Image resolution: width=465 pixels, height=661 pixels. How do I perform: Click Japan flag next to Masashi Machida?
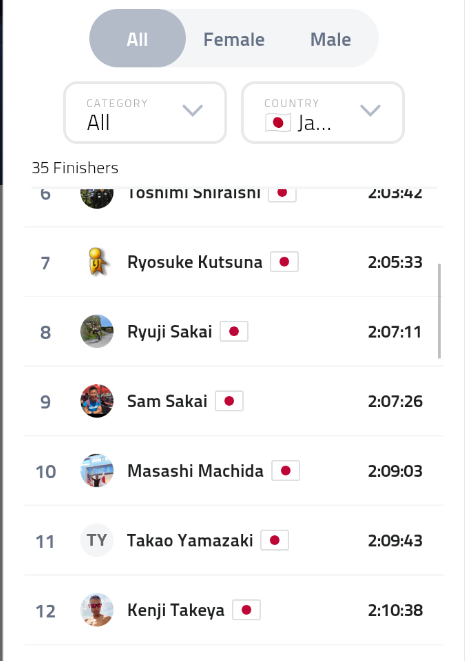(x=285, y=470)
